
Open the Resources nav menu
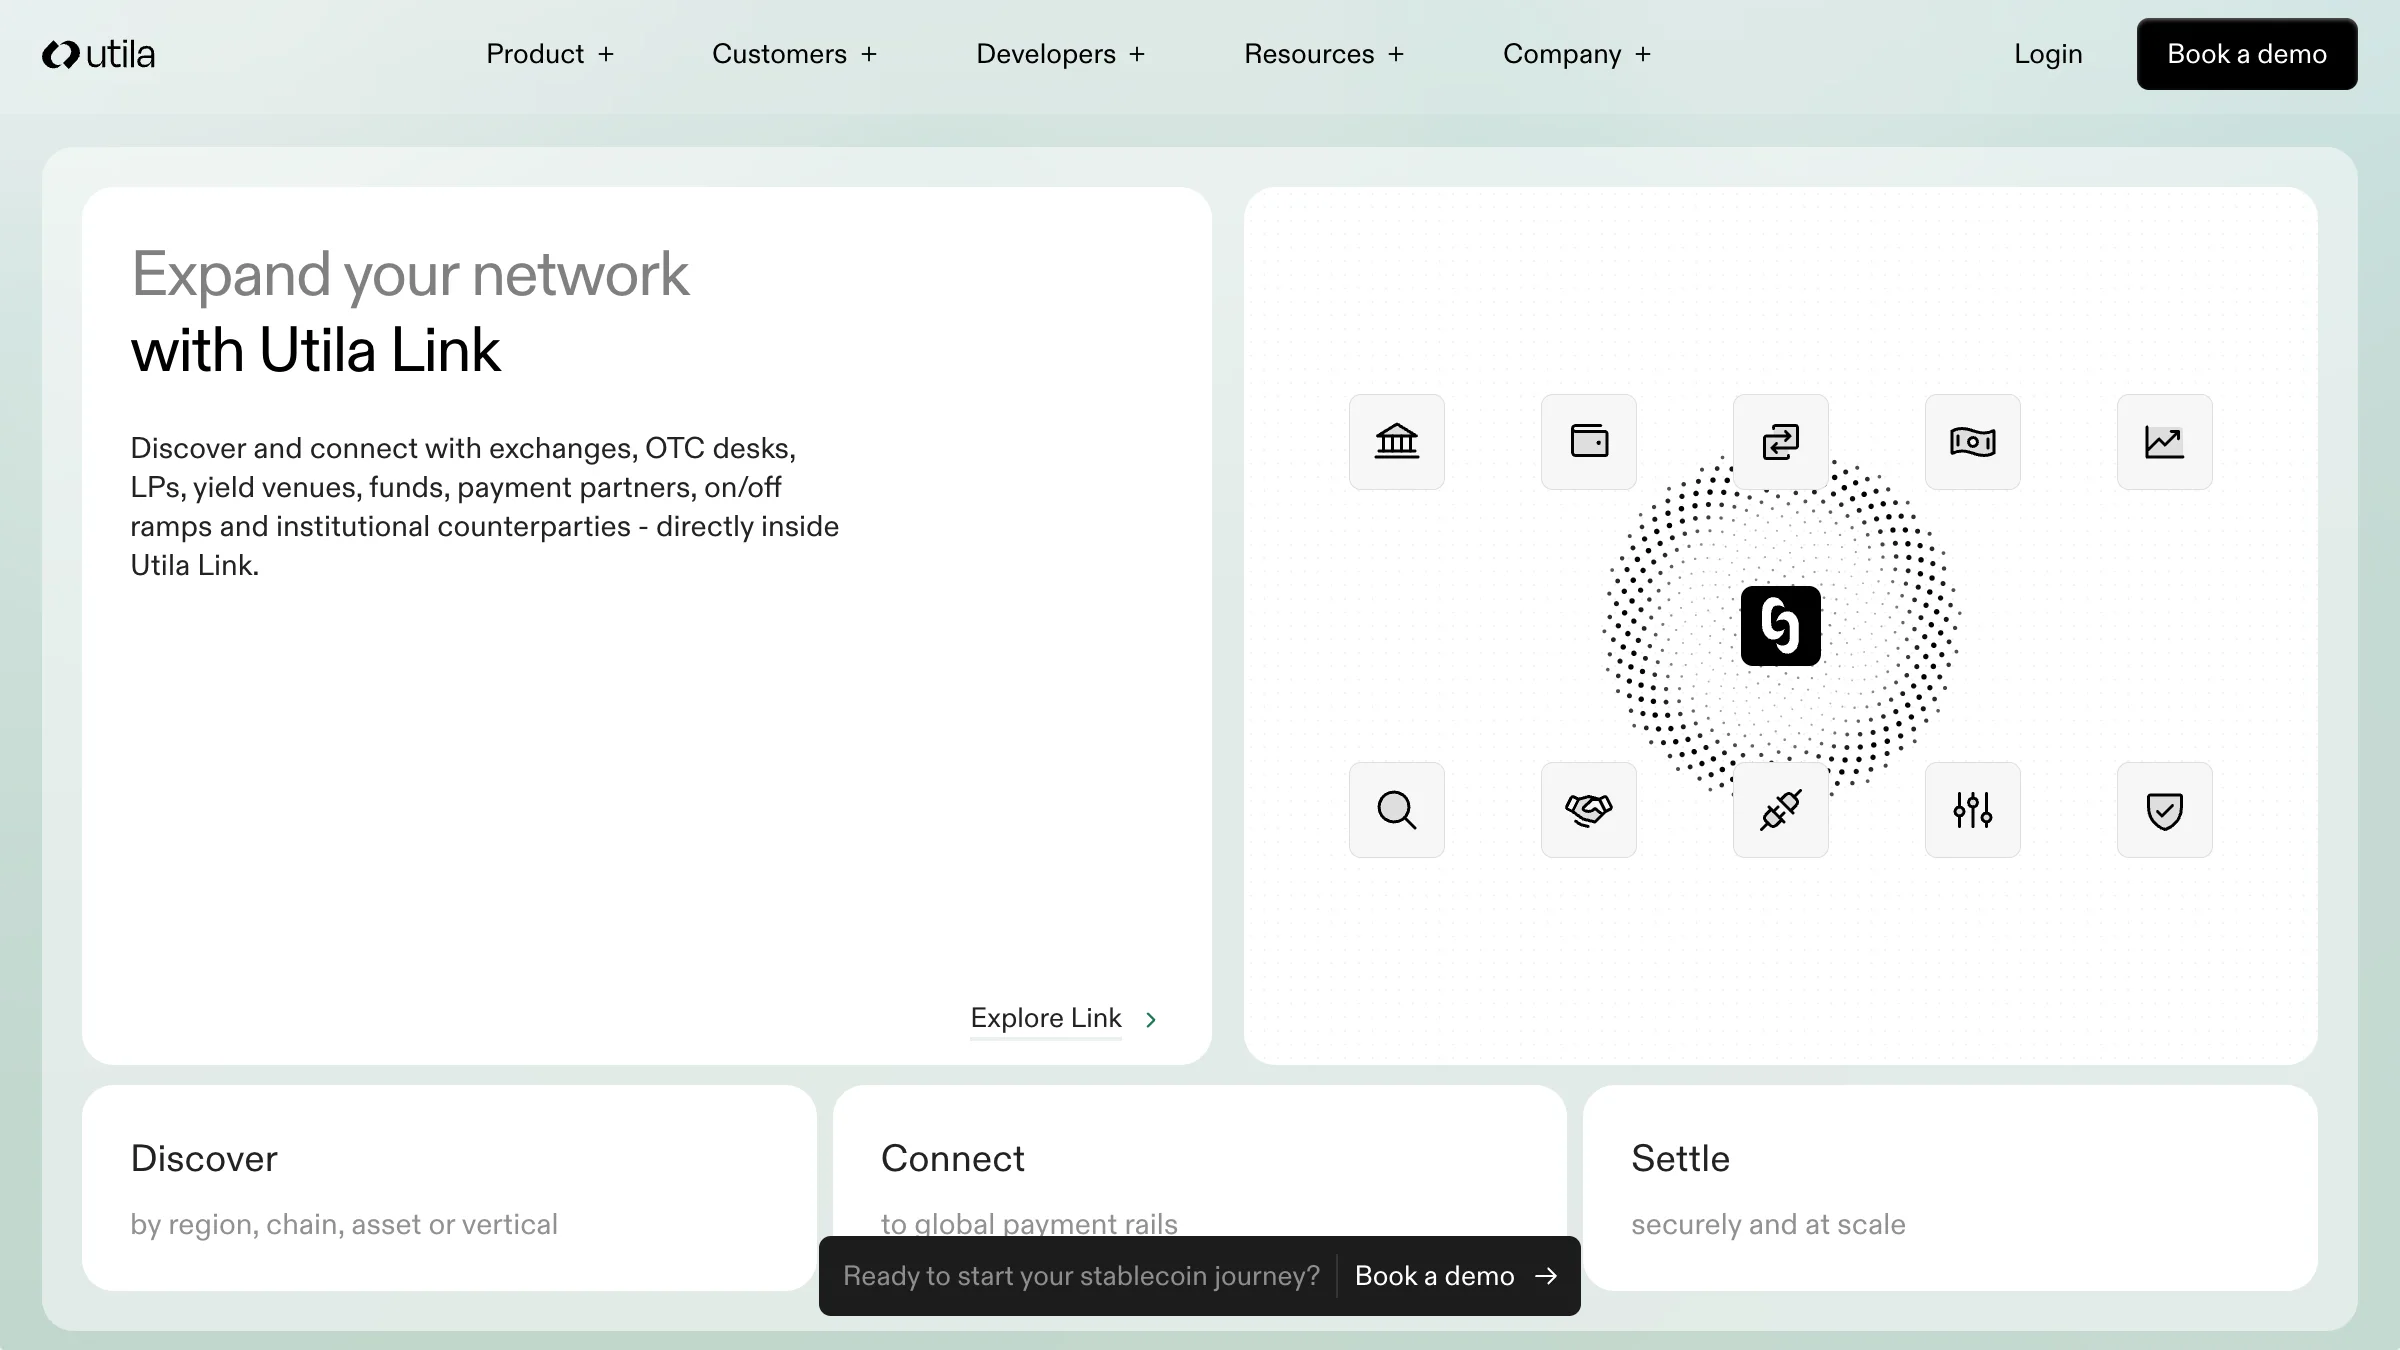click(1323, 54)
